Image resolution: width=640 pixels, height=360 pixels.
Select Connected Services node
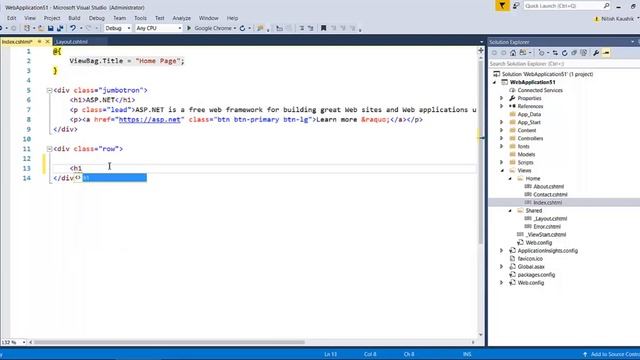click(540, 90)
